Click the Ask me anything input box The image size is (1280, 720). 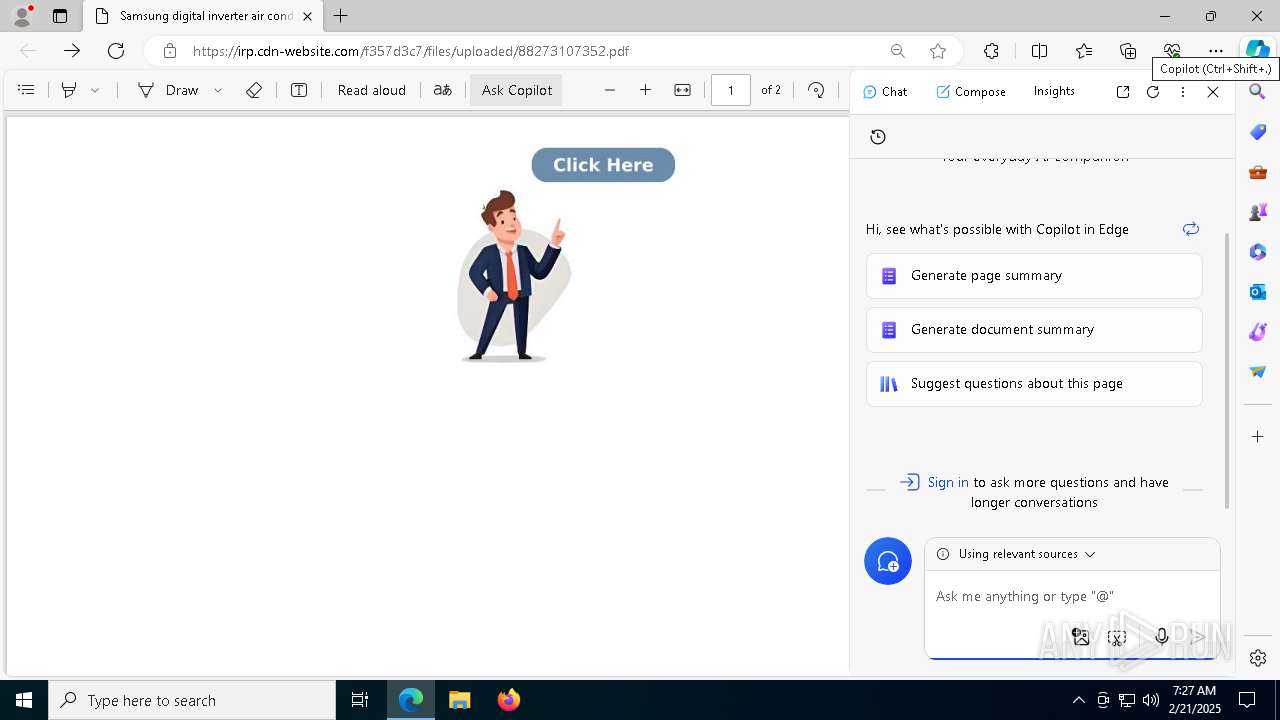click(x=1072, y=596)
